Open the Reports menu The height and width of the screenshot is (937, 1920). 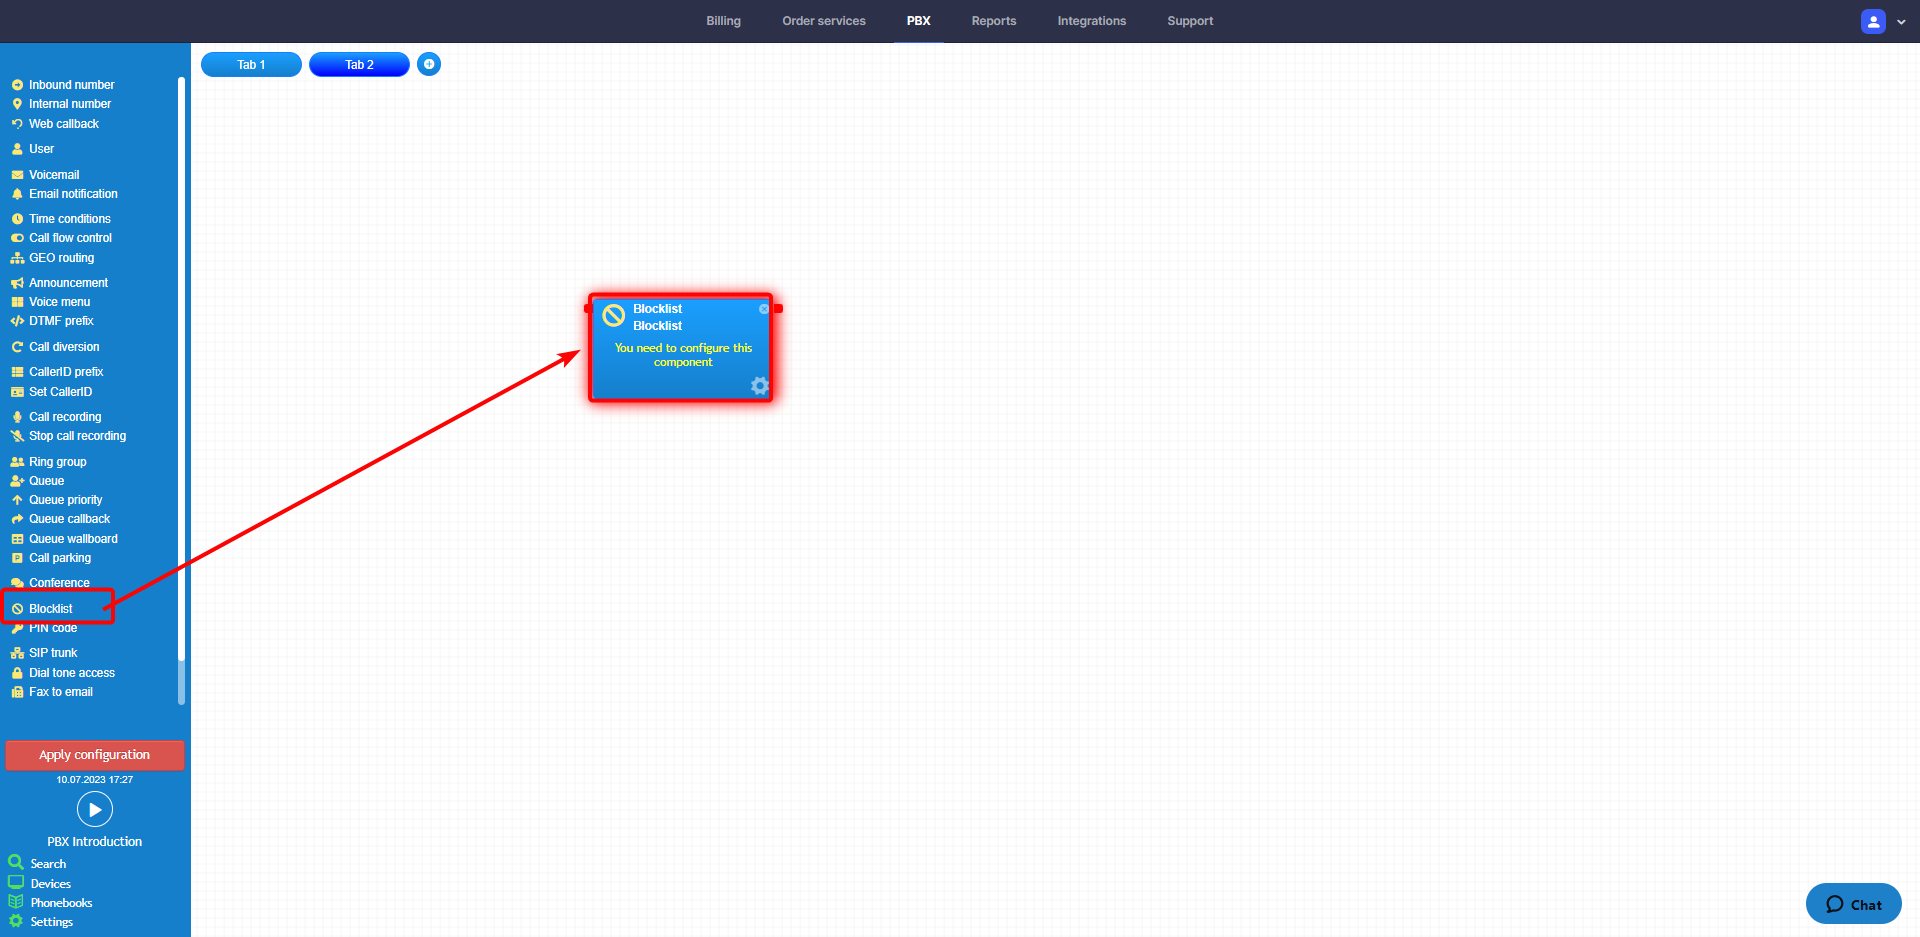click(994, 21)
